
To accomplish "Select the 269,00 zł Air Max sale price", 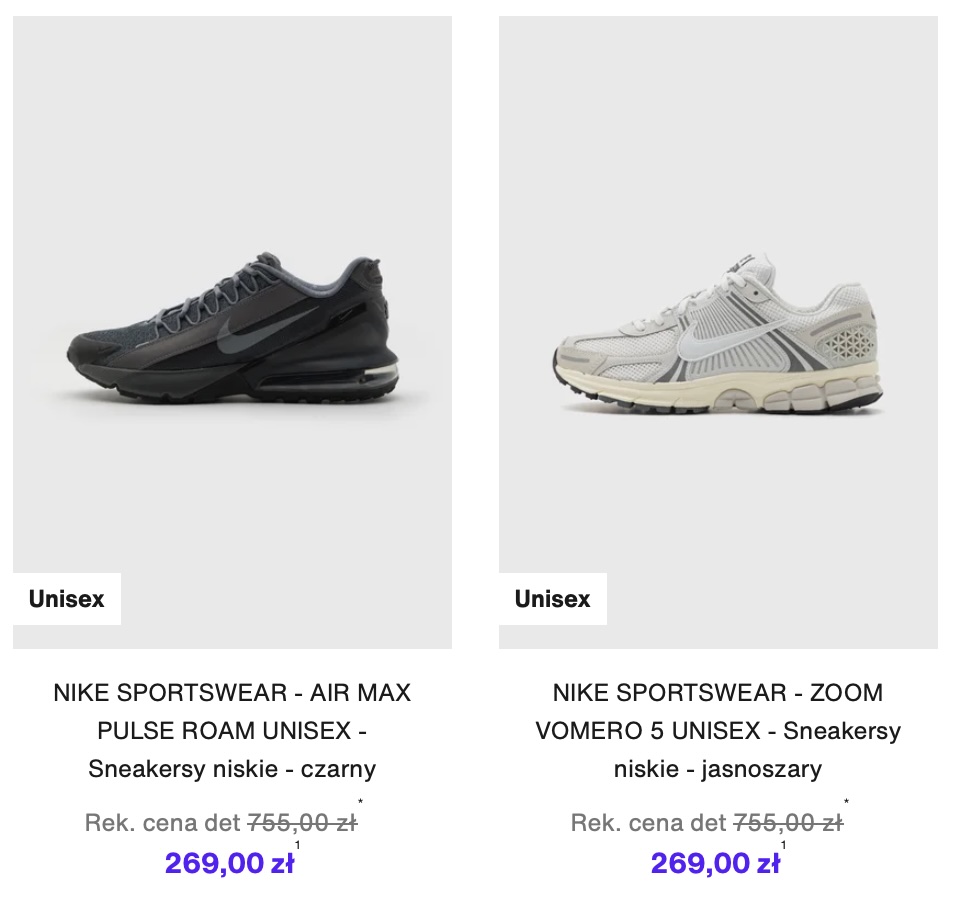I will [230, 863].
